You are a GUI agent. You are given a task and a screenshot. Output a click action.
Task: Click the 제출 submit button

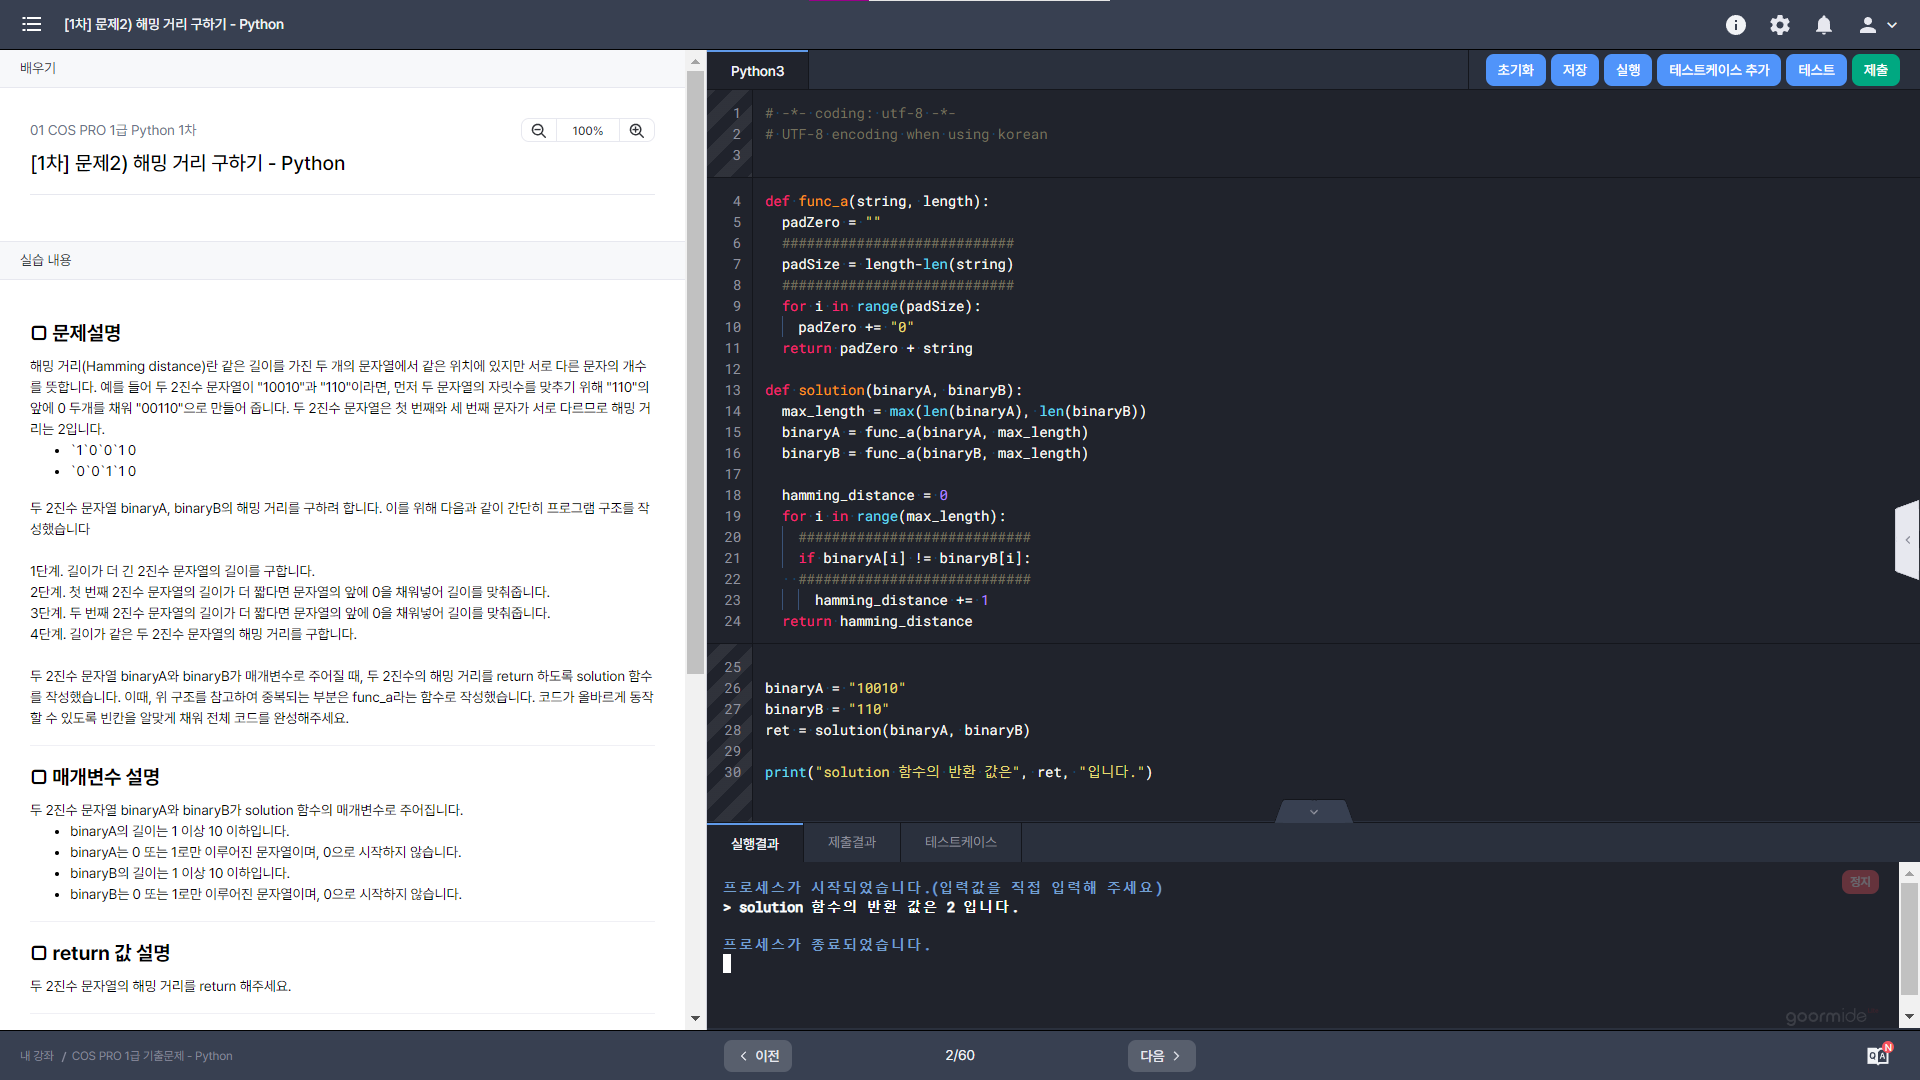click(x=1875, y=70)
